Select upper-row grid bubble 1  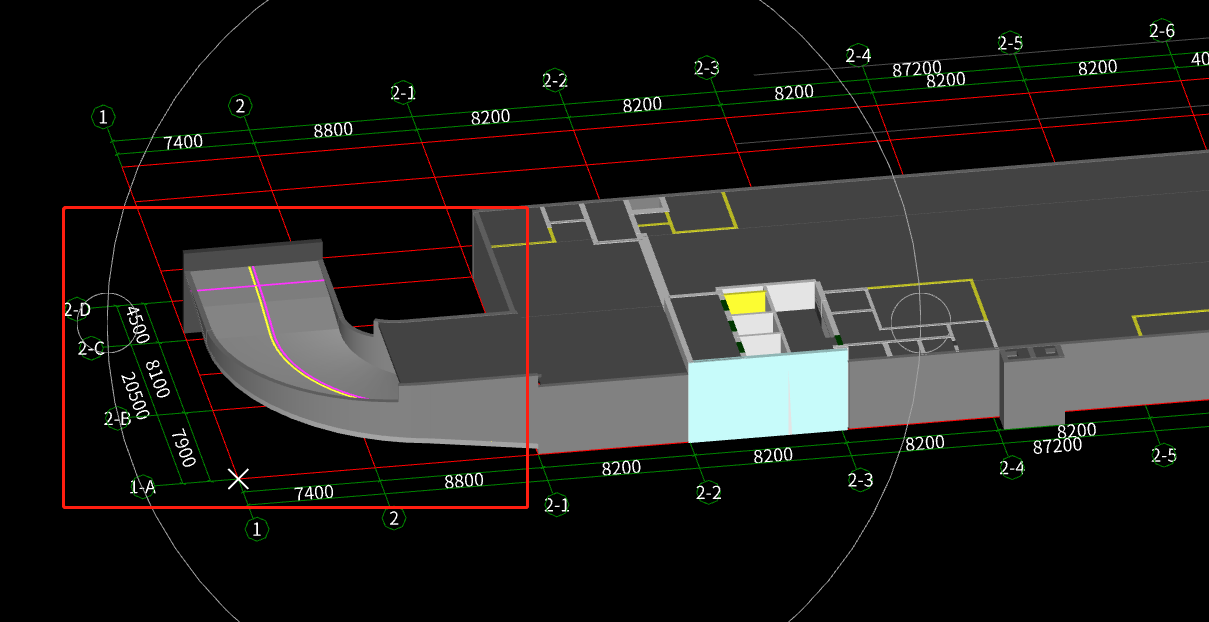(x=103, y=117)
